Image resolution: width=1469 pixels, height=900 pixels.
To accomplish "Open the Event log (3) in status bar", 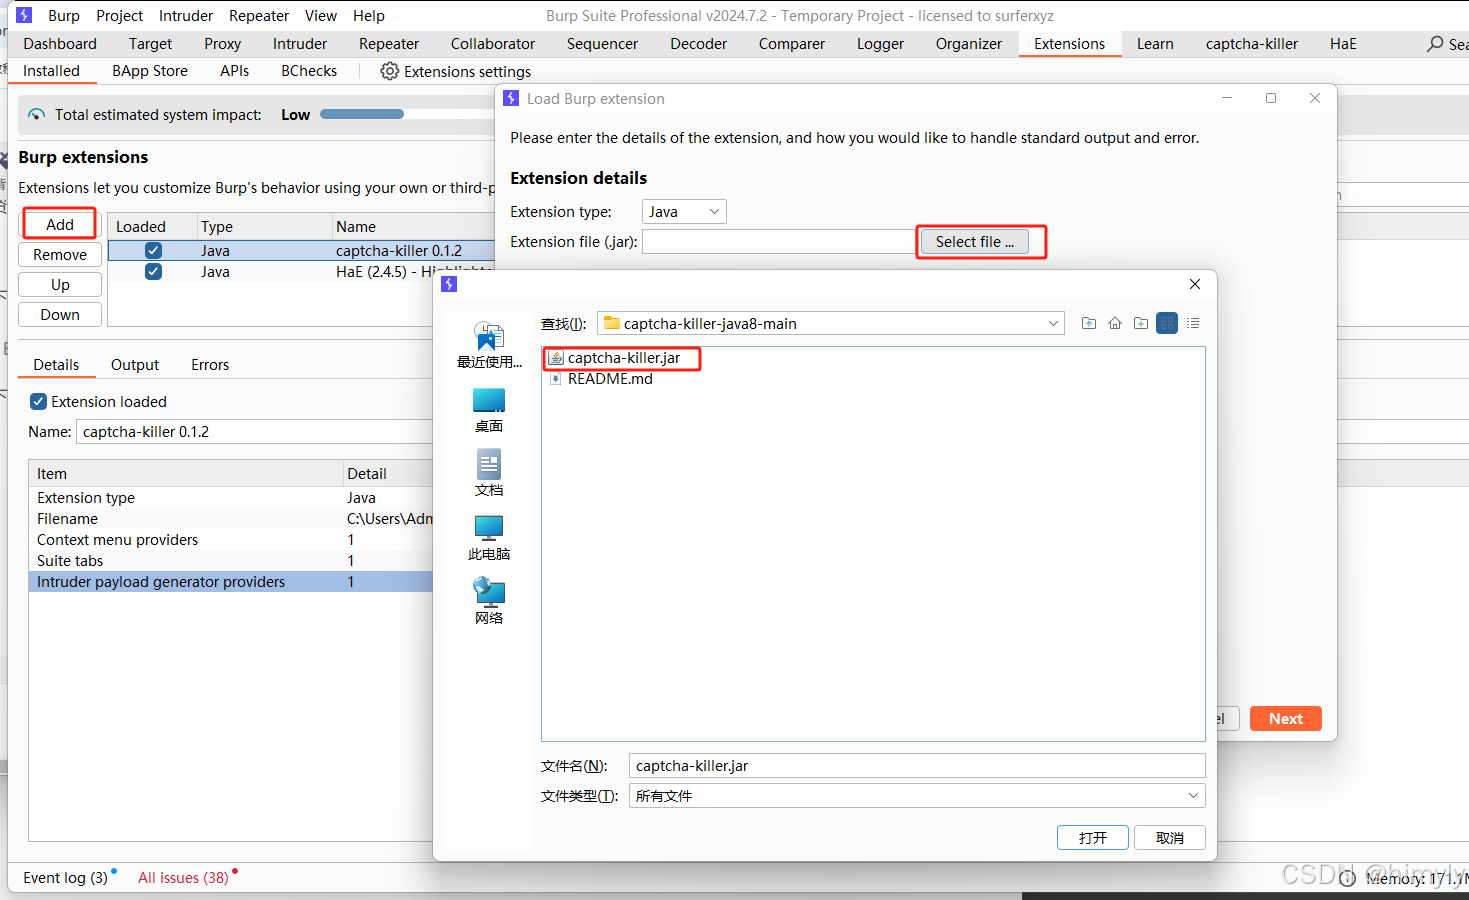I will coord(66,878).
